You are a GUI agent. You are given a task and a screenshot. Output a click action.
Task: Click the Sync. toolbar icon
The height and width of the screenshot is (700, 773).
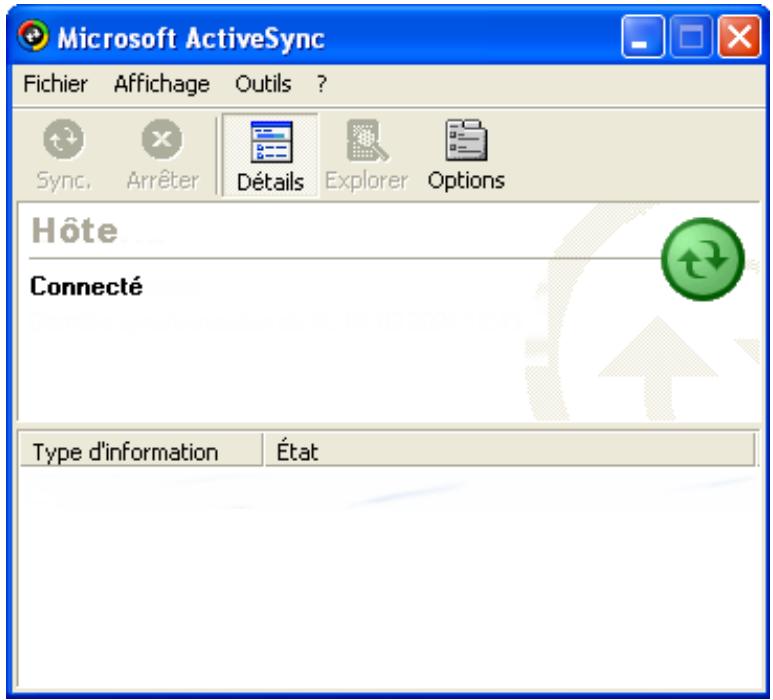pyautogui.click(x=64, y=140)
